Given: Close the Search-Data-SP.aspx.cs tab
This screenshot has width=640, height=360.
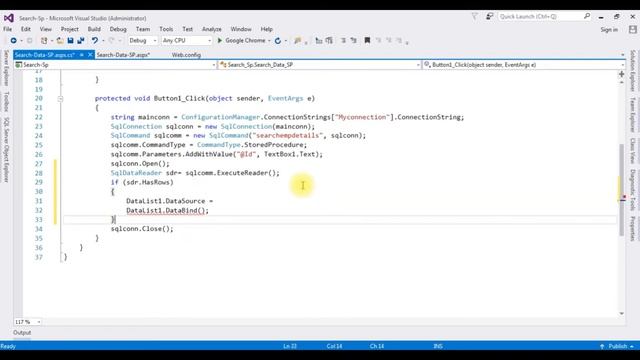Looking at the screenshot, I should (90, 55).
